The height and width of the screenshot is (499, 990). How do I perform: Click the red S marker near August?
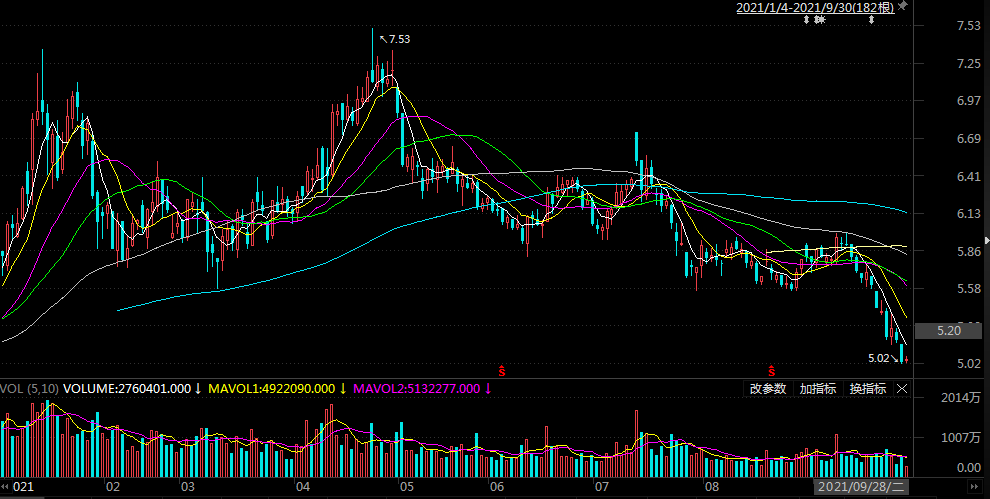click(x=771, y=369)
